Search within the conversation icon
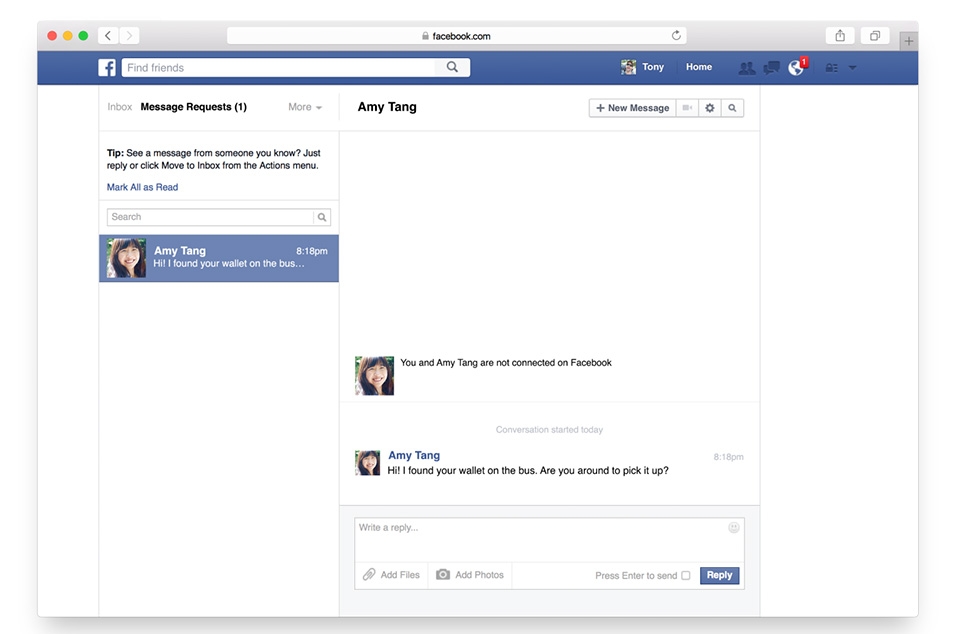Screen dimensions: 960x634 coord(732,108)
